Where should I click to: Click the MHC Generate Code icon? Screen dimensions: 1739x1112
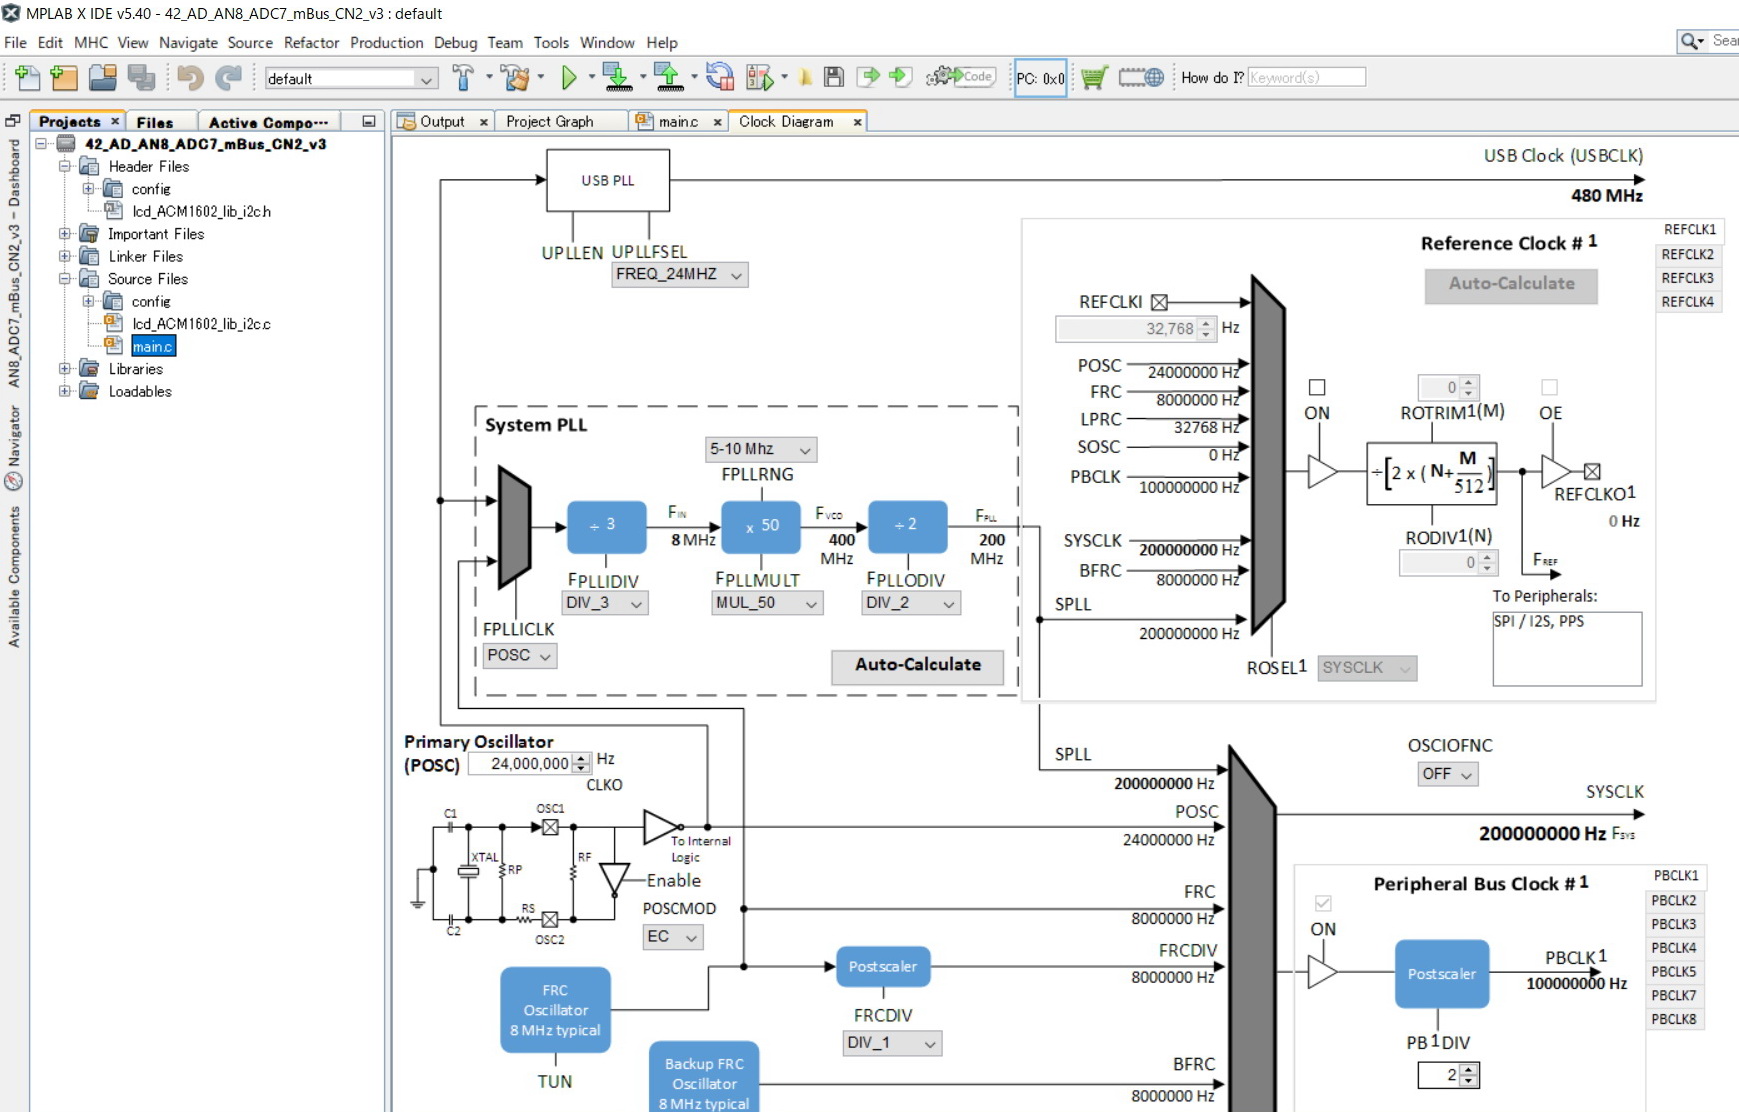(x=960, y=77)
